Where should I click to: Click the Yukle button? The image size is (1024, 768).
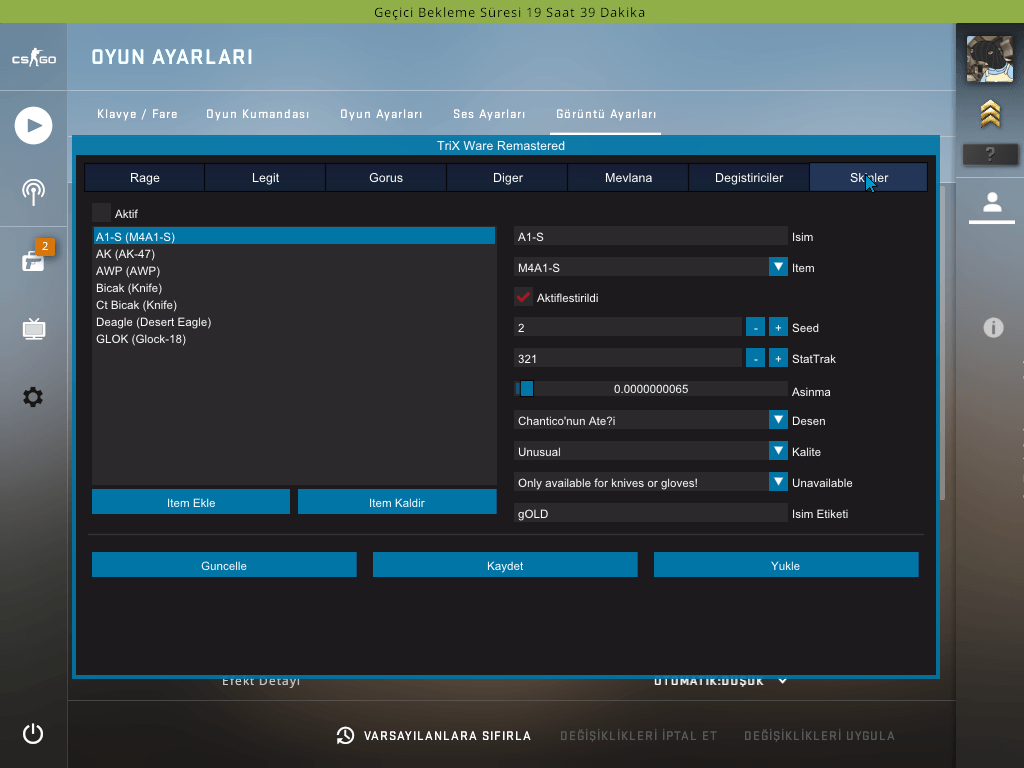(x=786, y=565)
